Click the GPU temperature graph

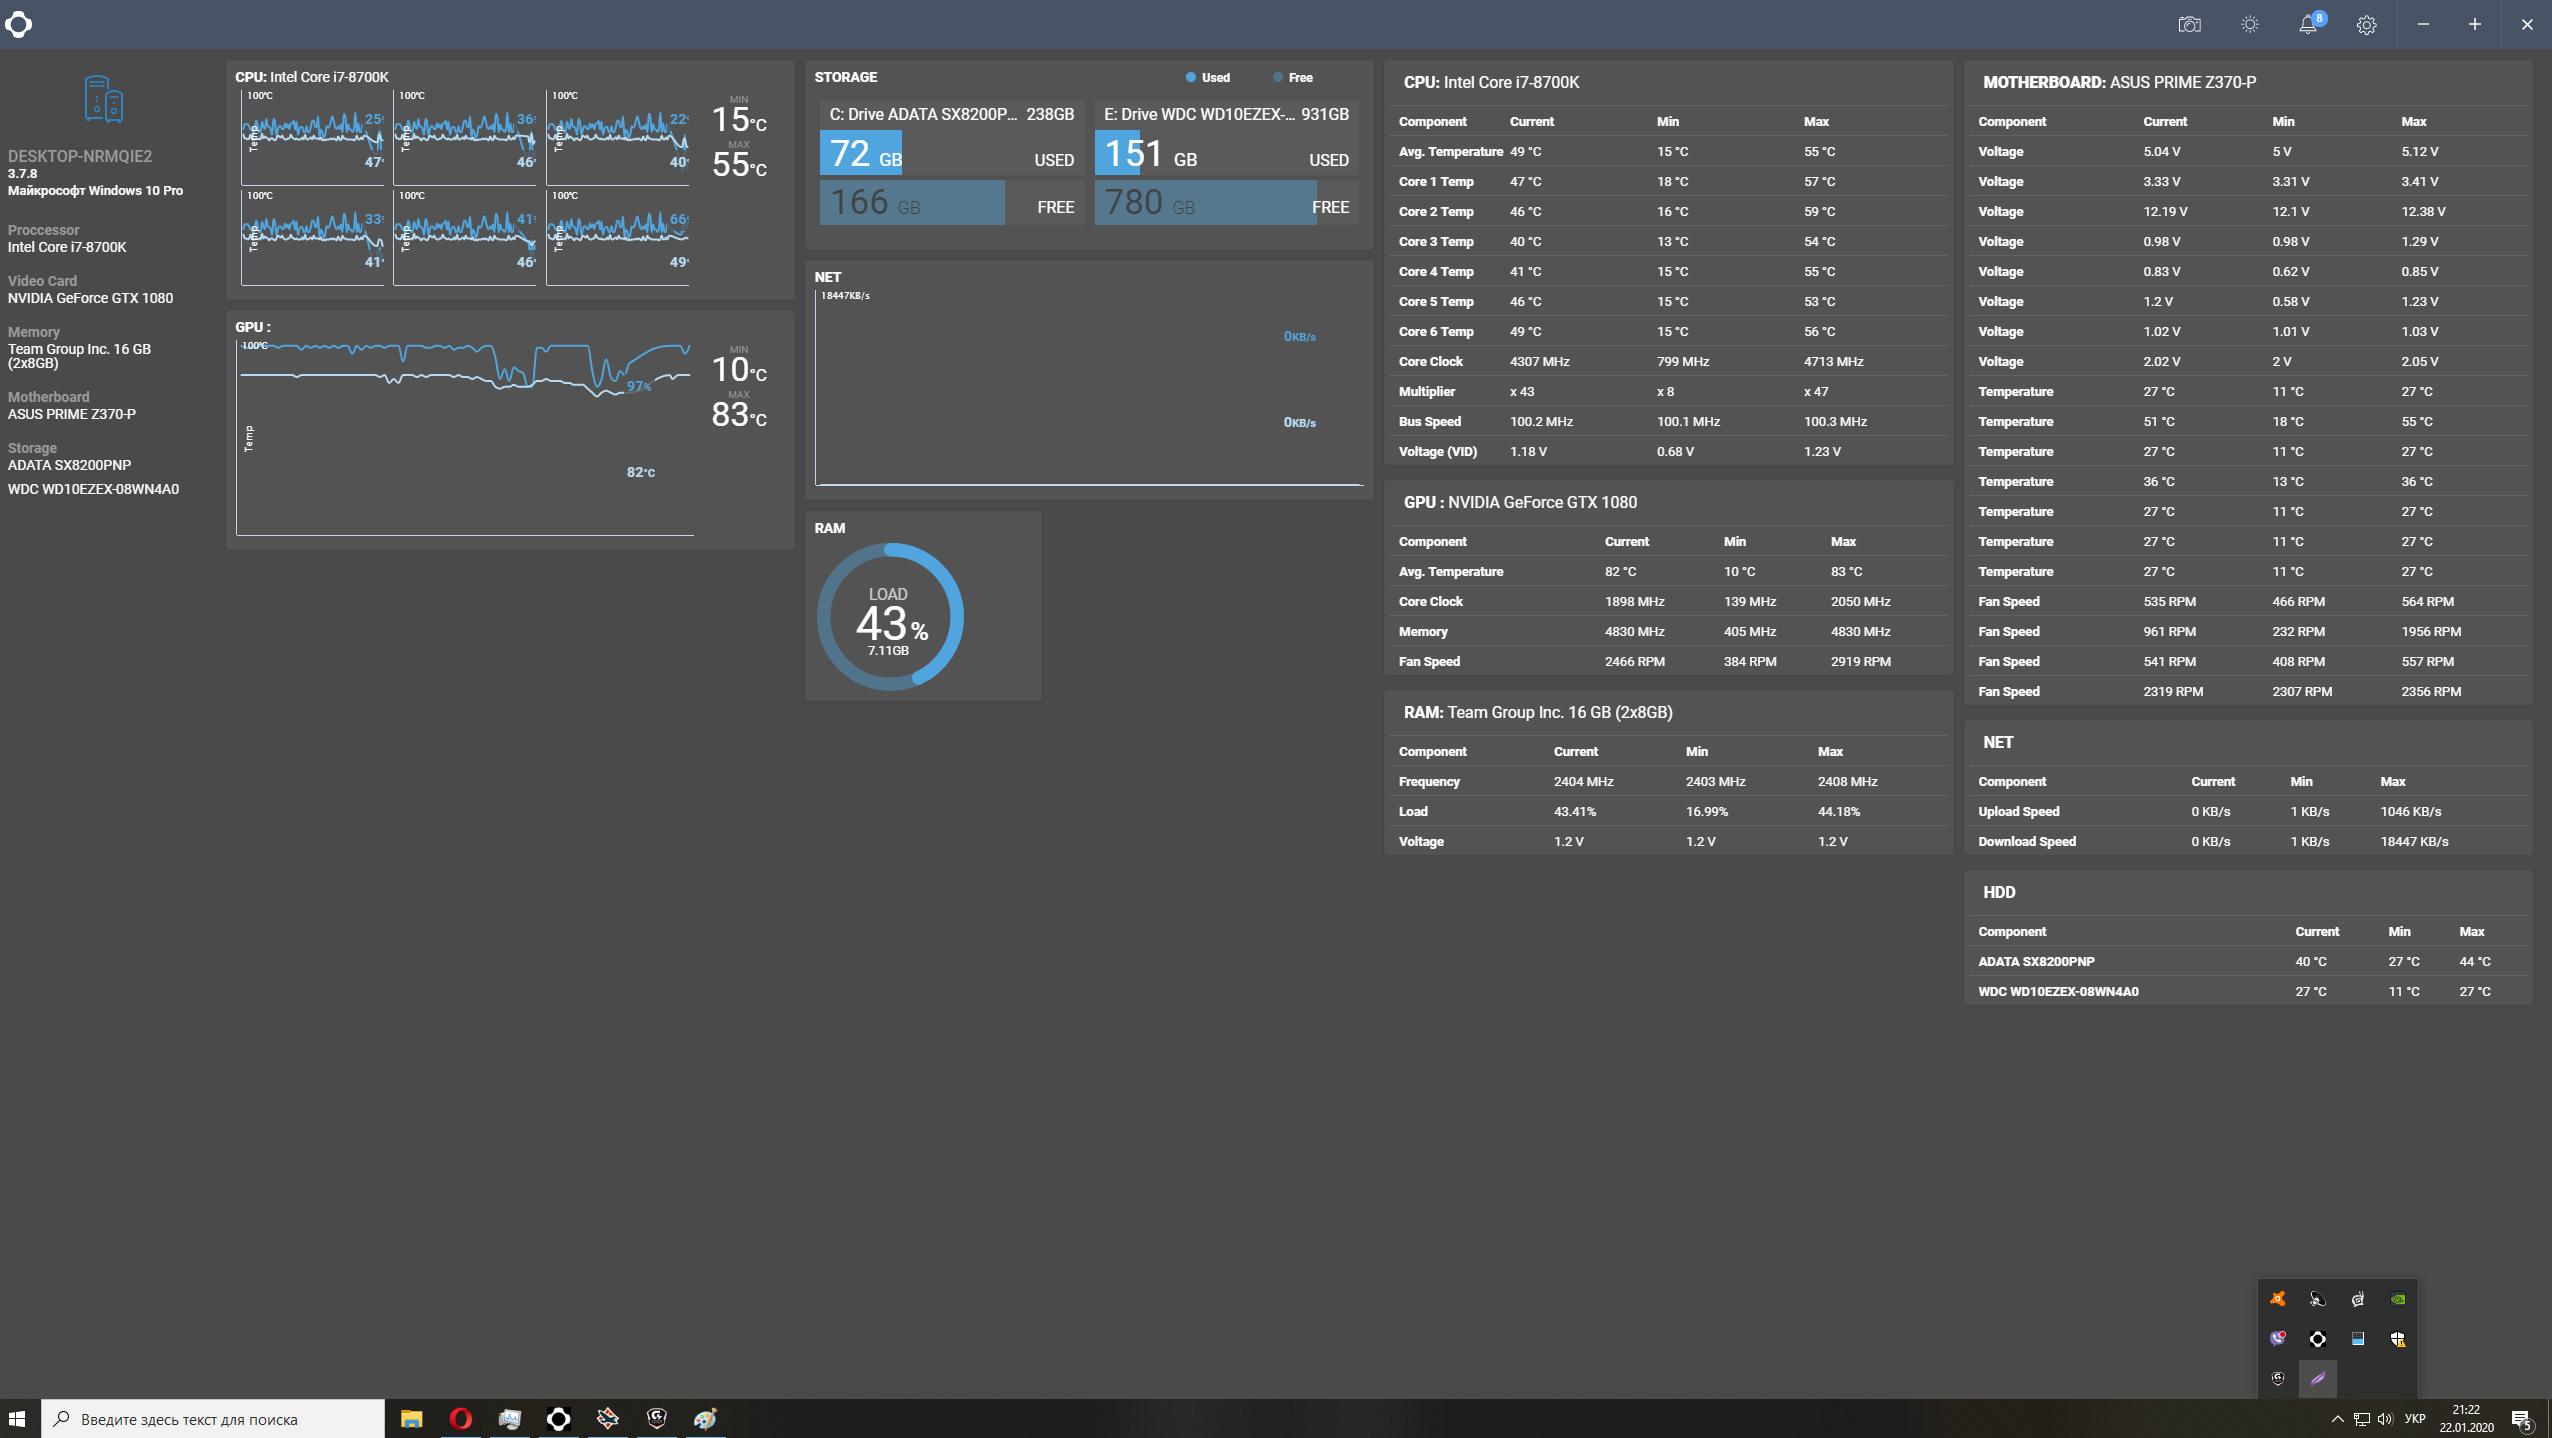click(465, 438)
